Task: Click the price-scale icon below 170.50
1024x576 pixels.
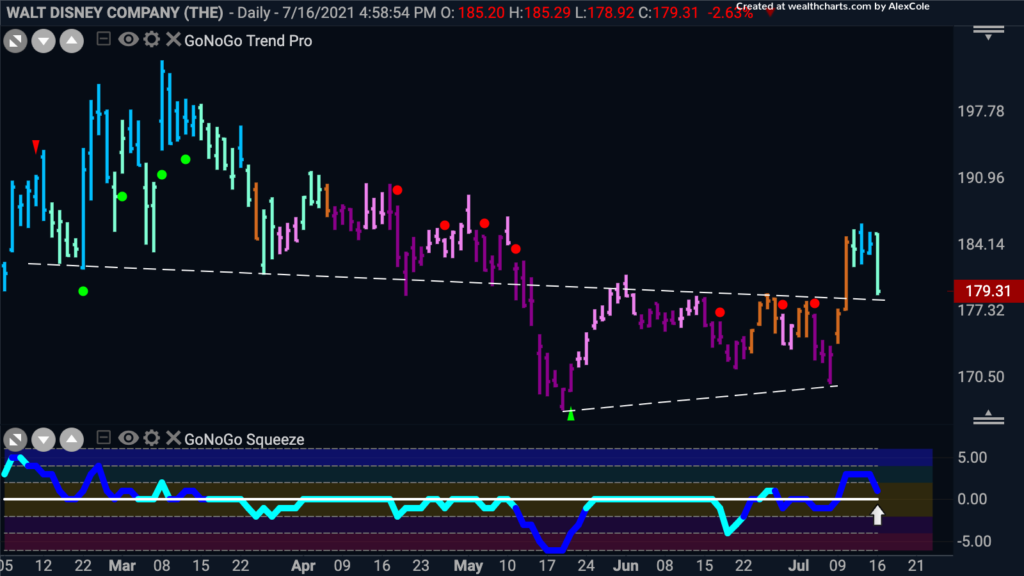Action: pyautogui.click(x=988, y=417)
